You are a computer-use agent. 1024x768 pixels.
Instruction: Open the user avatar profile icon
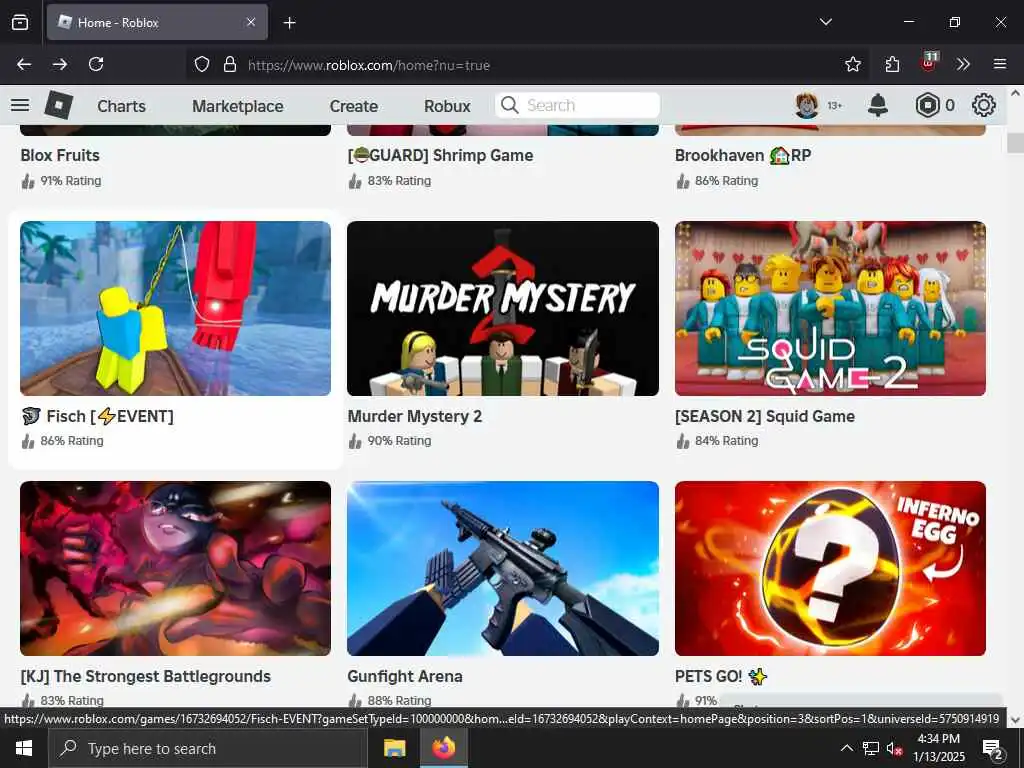[x=807, y=105]
